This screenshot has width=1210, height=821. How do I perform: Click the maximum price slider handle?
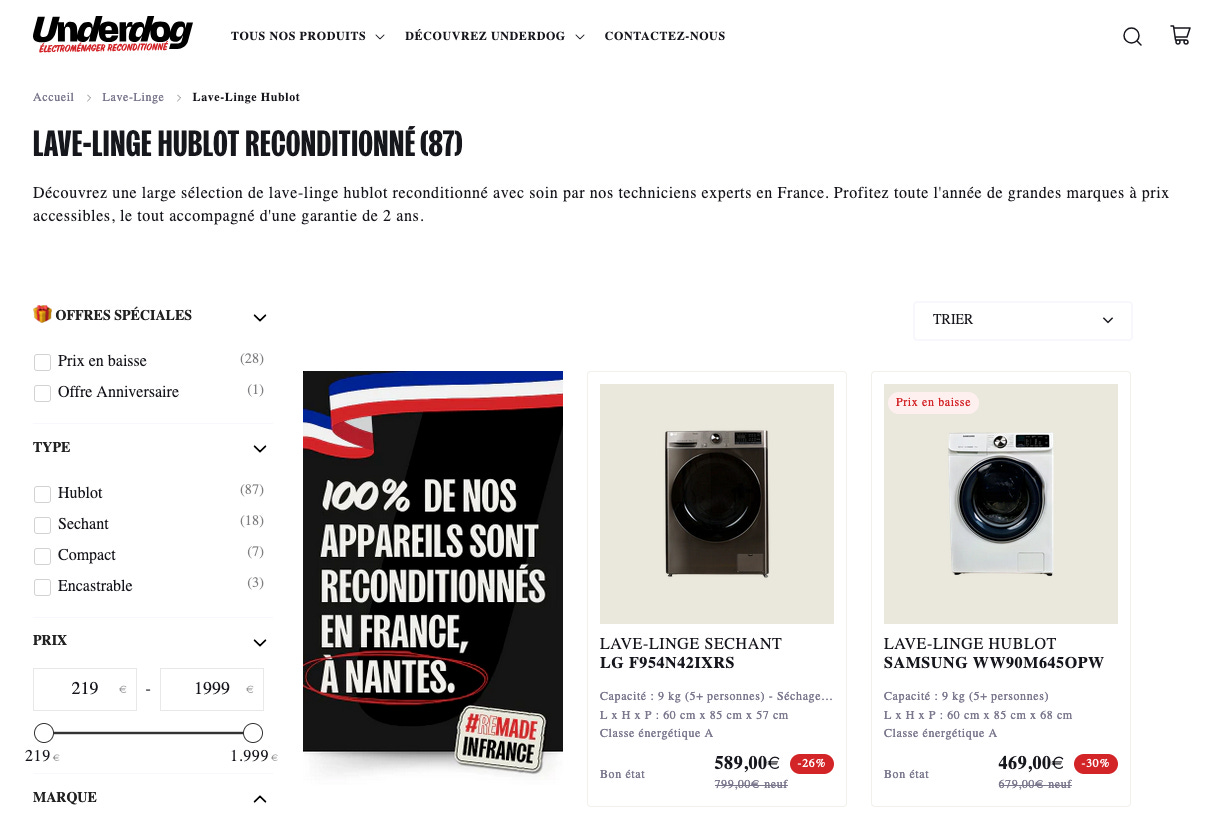pyautogui.click(x=253, y=732)
